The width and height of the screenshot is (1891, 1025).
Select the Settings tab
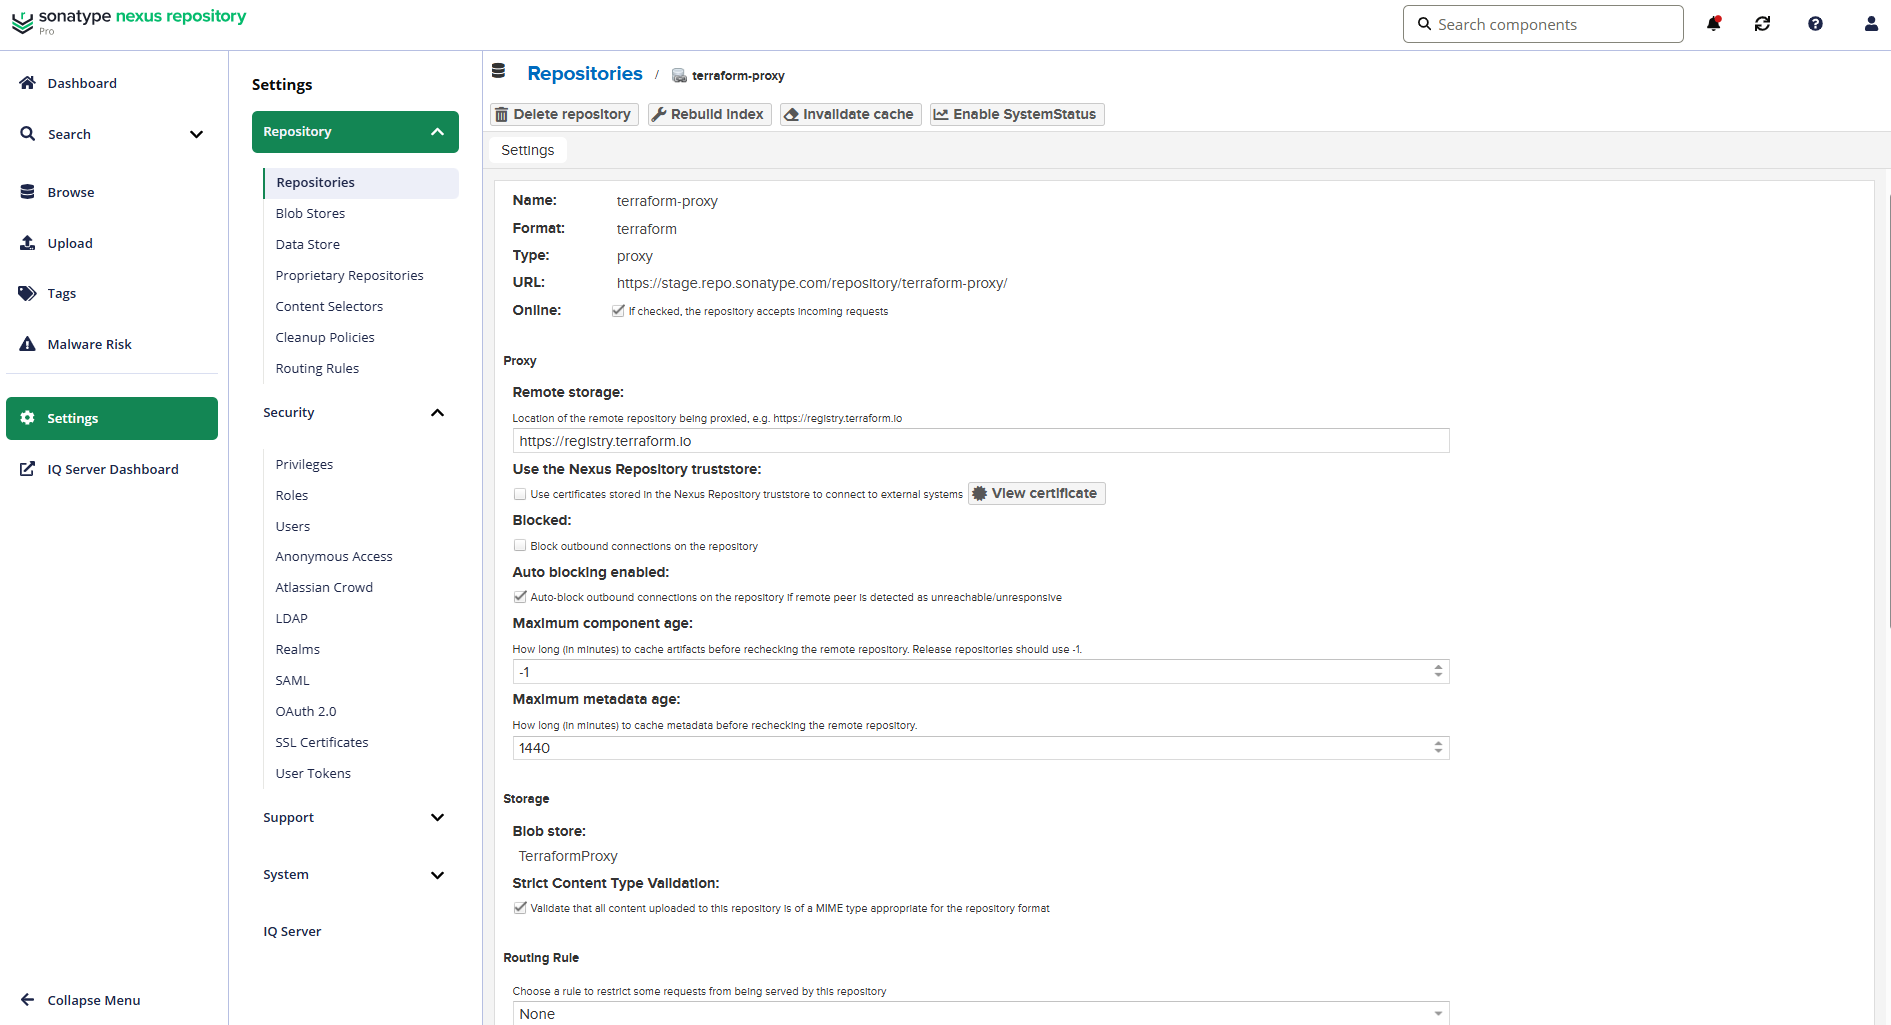(528, 150)
